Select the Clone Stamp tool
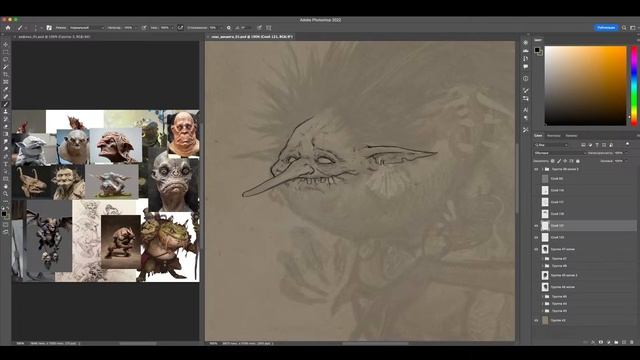The height and width of the screenshot is (360, 640). tap(6, 111)
